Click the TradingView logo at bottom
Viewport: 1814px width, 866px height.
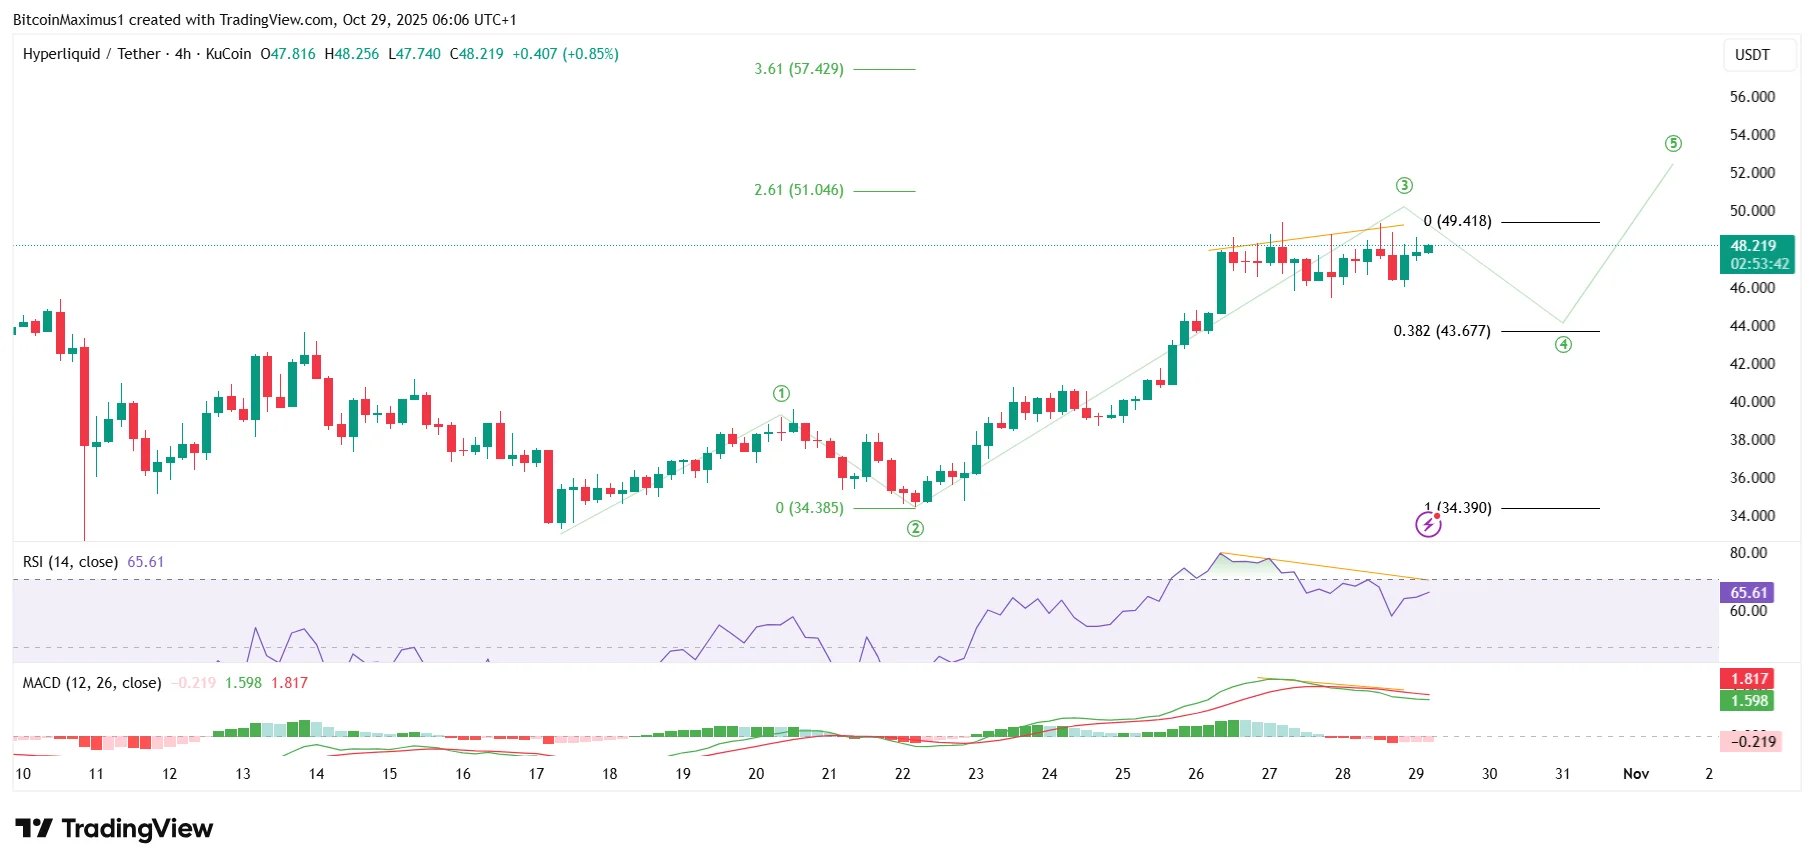pyautogui.click(x=114, y=828)
